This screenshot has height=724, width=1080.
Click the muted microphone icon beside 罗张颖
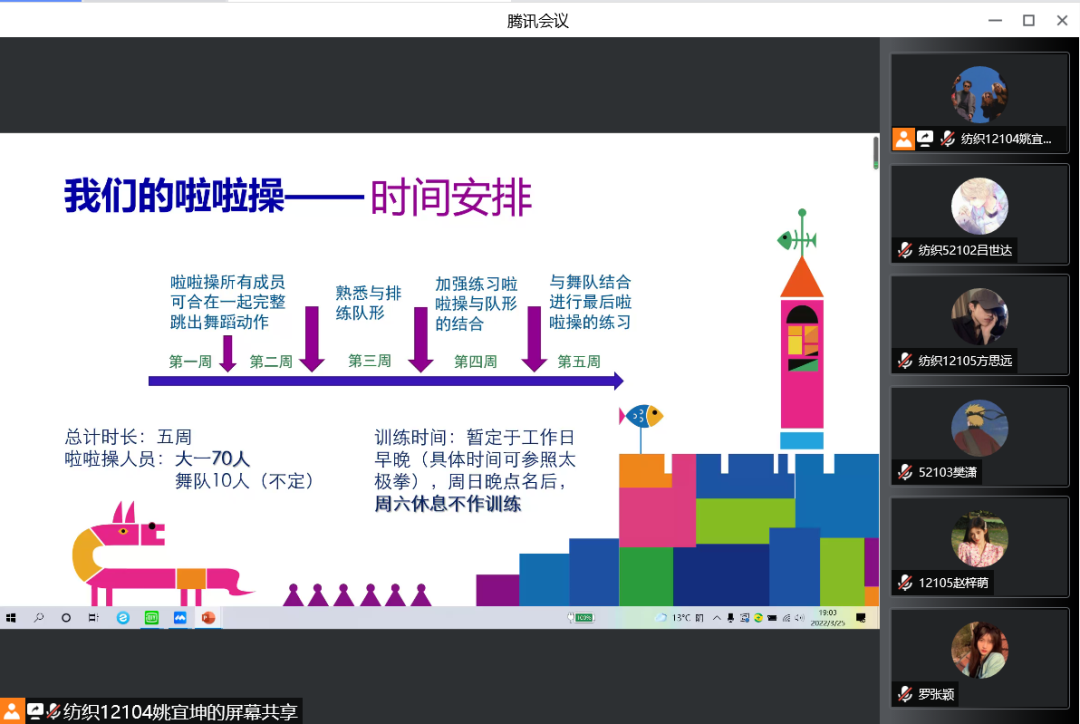pyautogui.click(x=905, y=694)
